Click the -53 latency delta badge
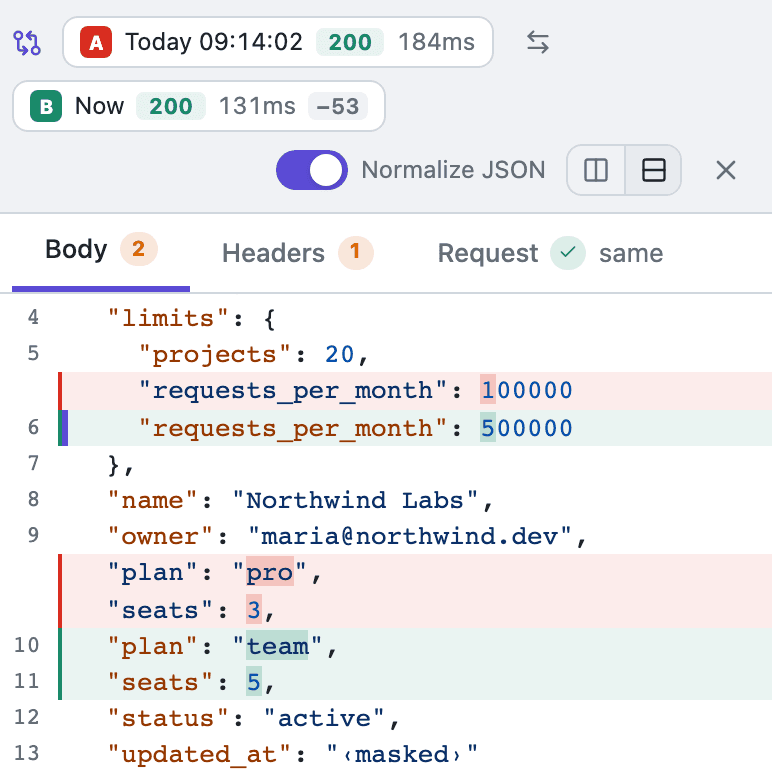This screenshot has width=772, height=782. click(338, 106)
